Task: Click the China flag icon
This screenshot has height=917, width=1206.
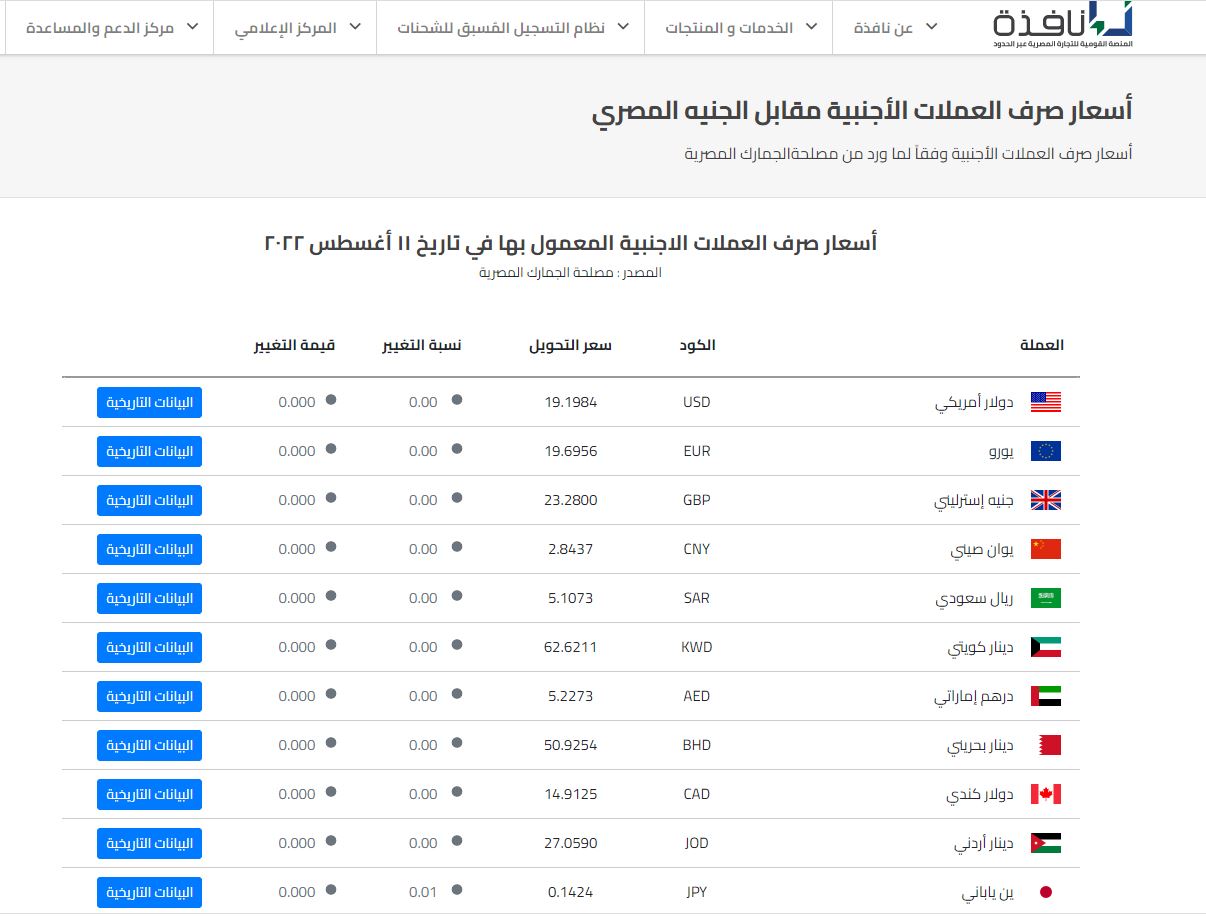Action: point(1045,549)
